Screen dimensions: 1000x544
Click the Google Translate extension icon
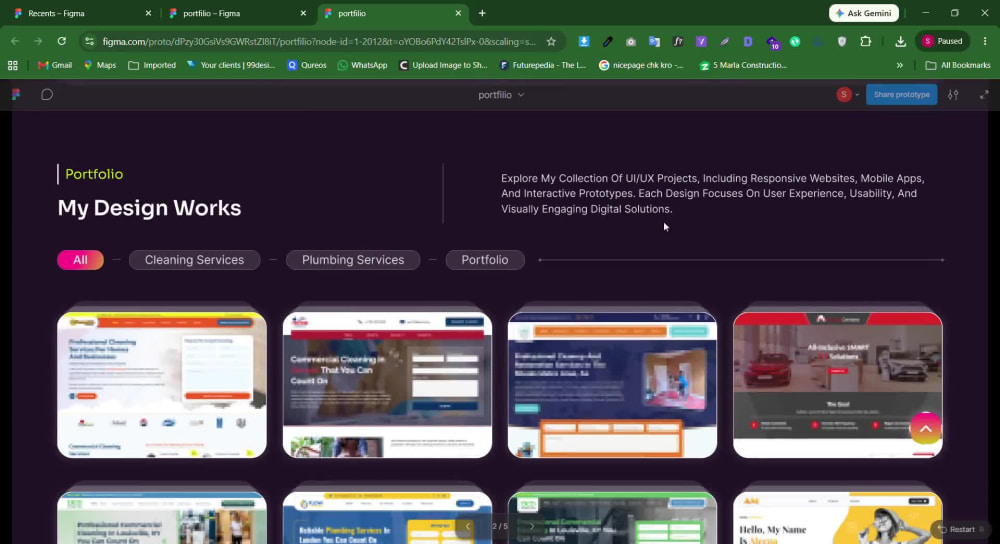pos(654,41)
